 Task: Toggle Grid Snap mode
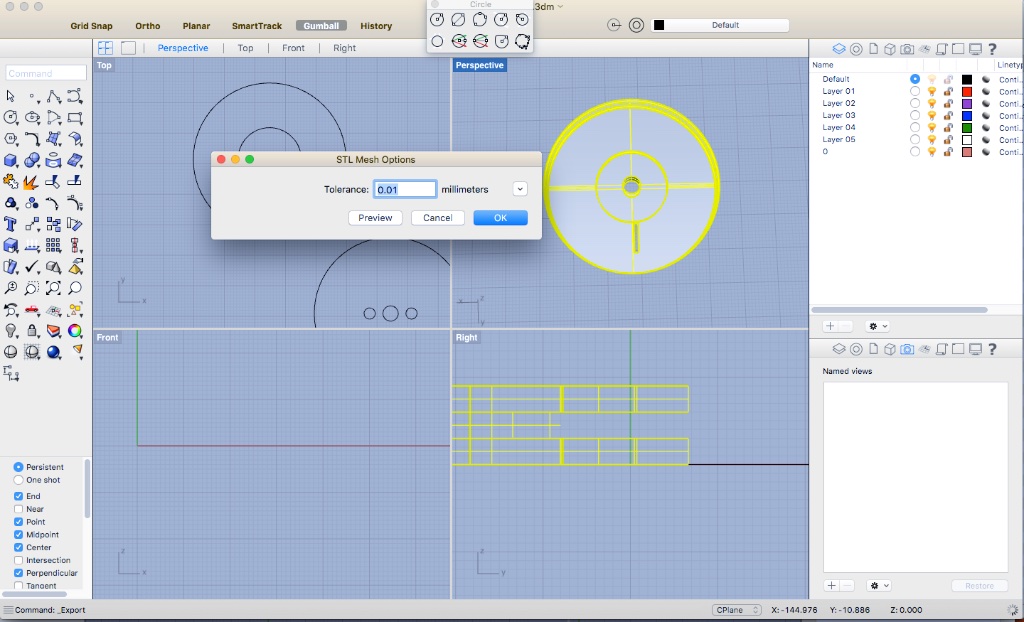pyautogui.click(x=91, y=26)
